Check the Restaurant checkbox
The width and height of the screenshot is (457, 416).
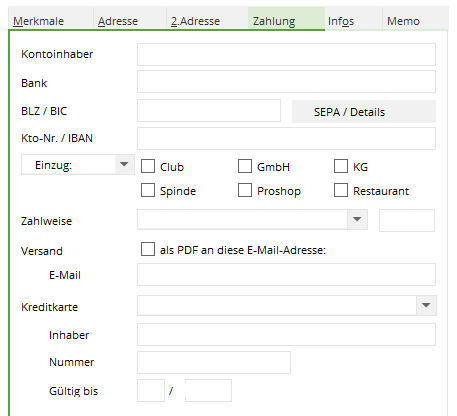point(341,190)
